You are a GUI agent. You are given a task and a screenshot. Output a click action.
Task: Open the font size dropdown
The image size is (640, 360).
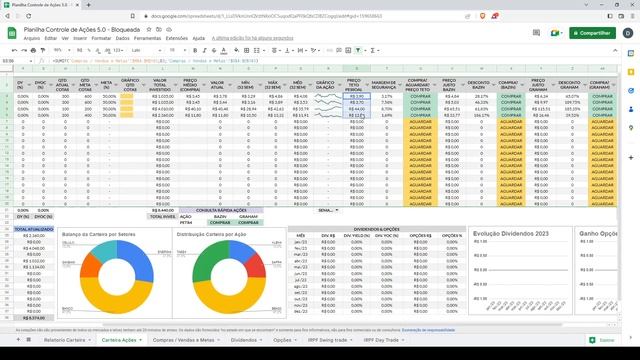pos(177,50)
